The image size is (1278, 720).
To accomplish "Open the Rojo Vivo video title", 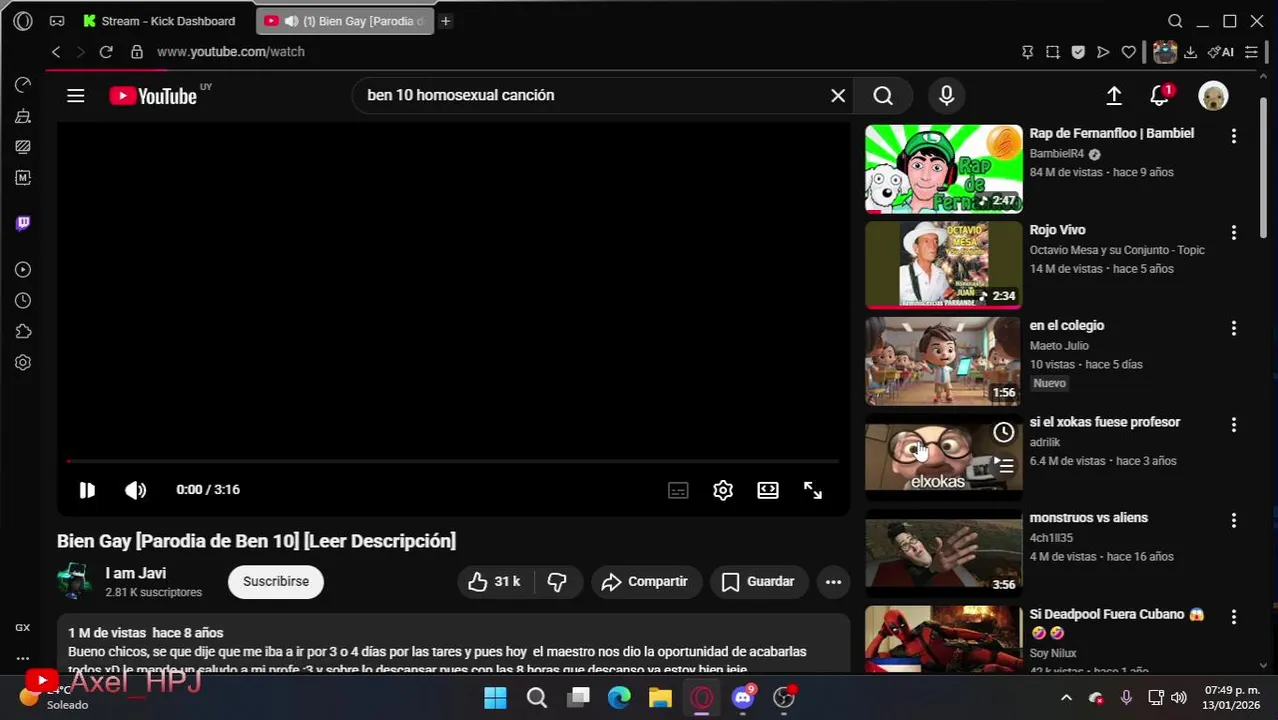I will [x=1057, y=230].
